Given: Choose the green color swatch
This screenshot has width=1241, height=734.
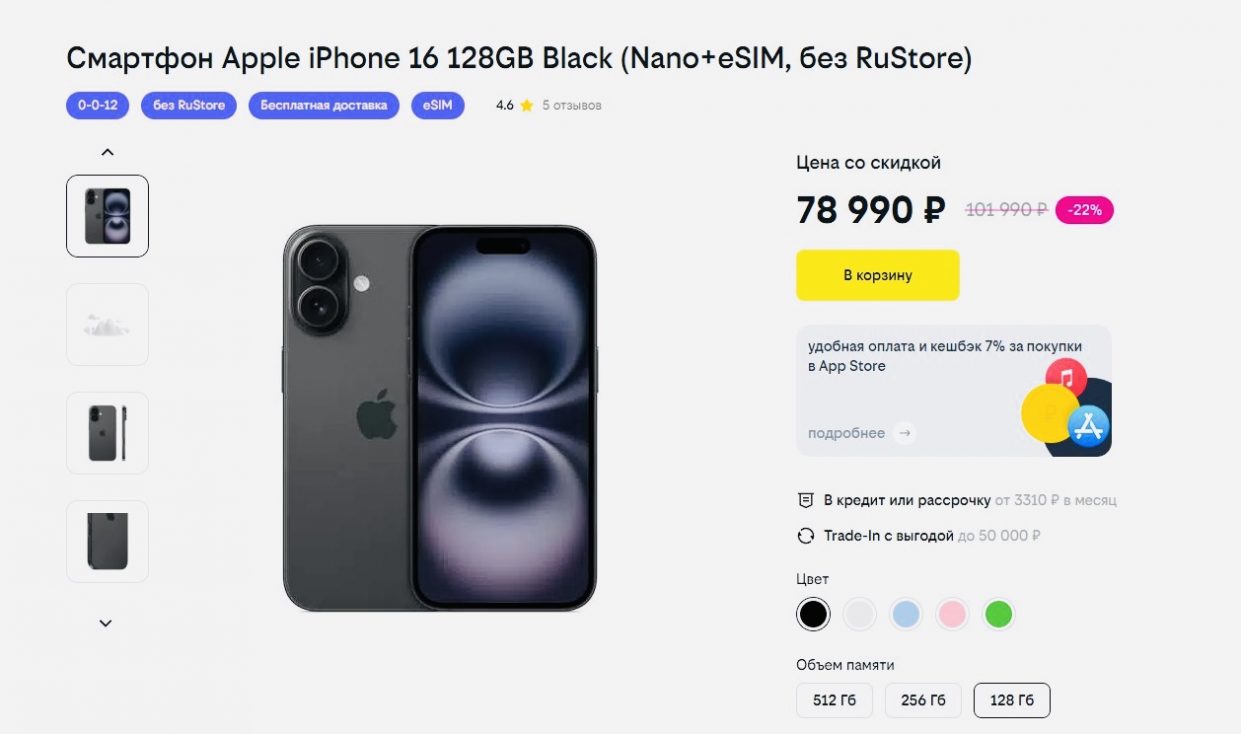Looking at the screenshot, I should point(998,614).
